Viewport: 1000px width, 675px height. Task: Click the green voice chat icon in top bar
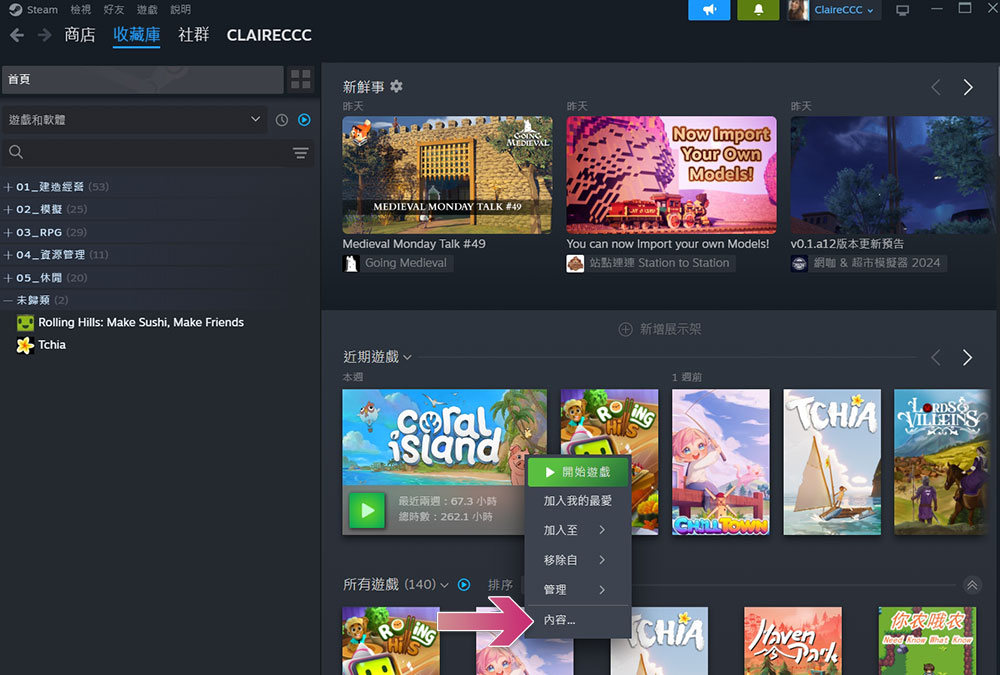coord(709,10)
